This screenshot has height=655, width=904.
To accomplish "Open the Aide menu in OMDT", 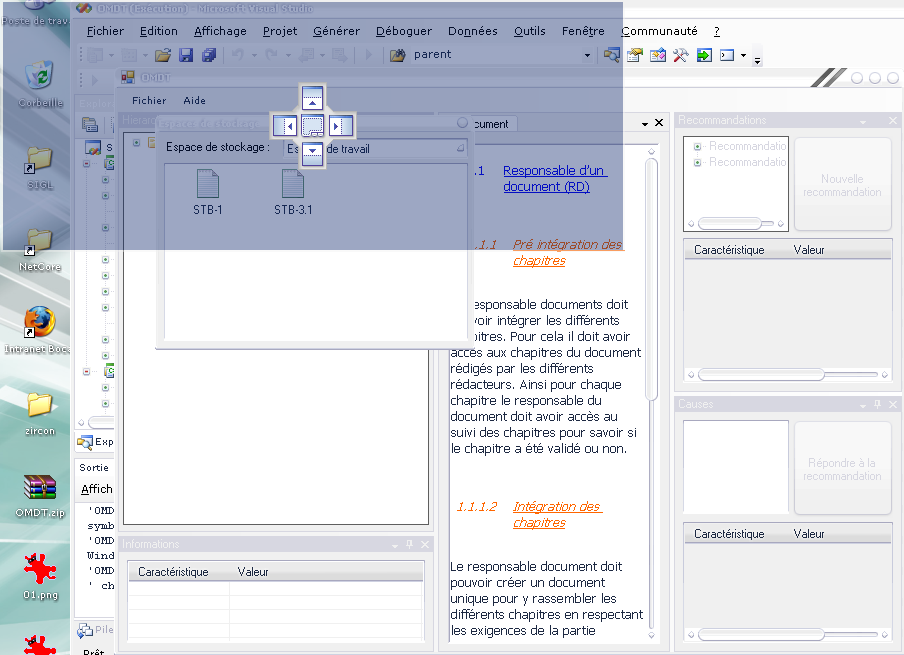I will [194, 100].
